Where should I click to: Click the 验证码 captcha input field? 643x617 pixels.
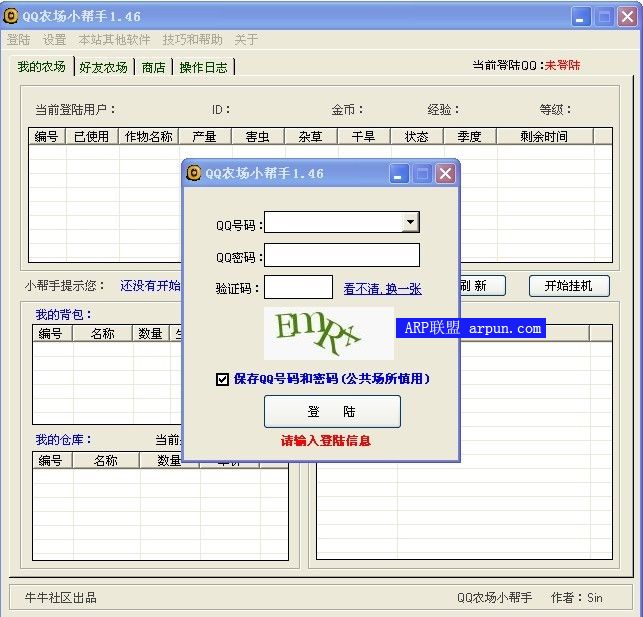click(298, 287)
